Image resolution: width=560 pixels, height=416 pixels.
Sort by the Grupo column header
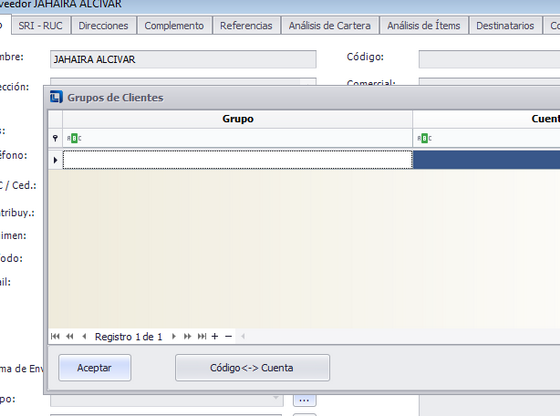[x=238, y=119]
